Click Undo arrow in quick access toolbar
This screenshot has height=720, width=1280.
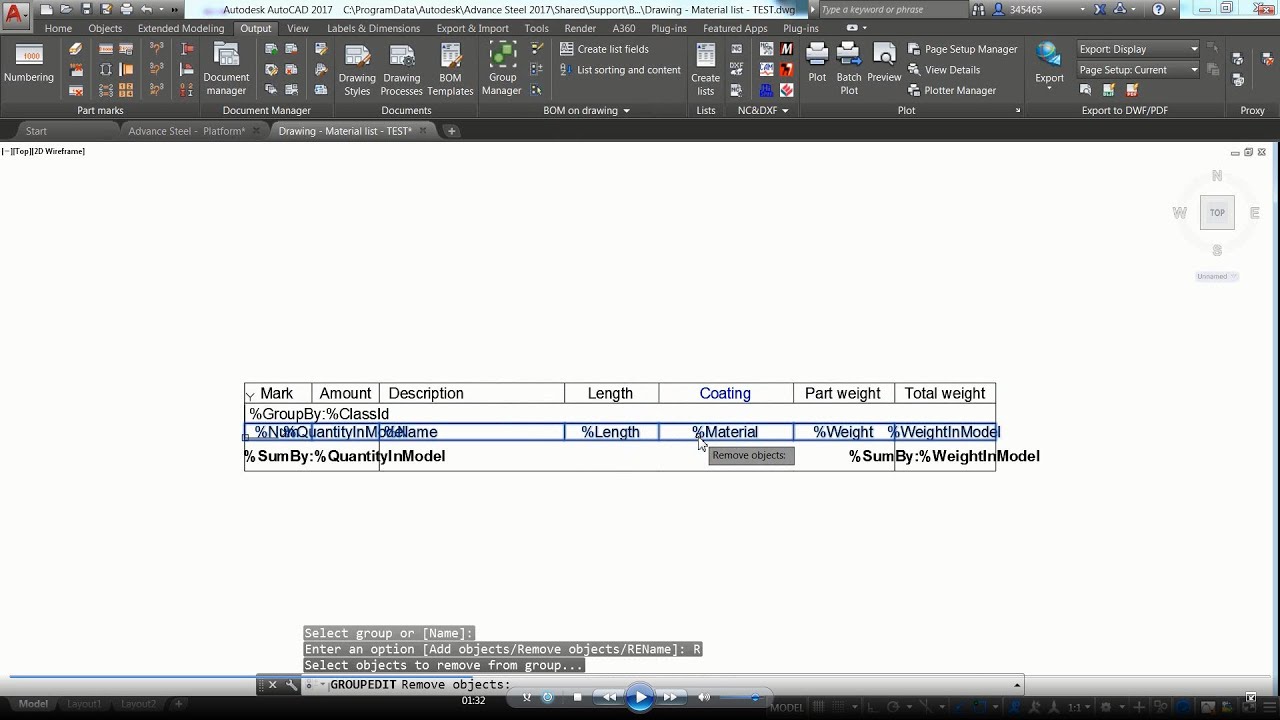click(x=147, y=9)
